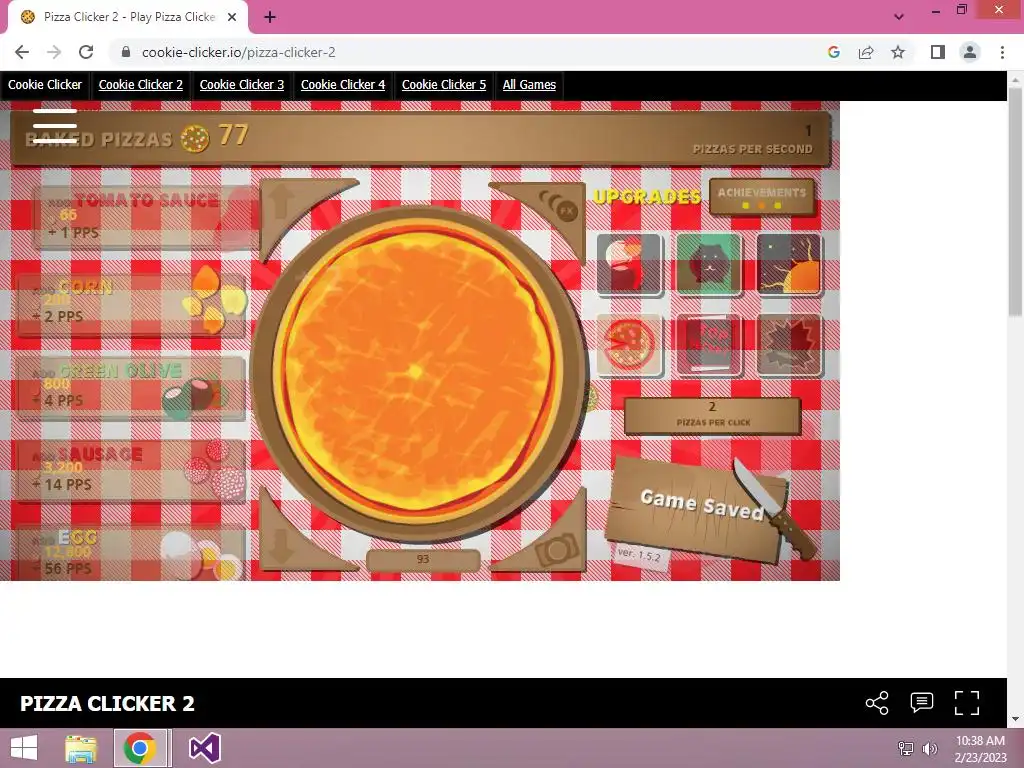Open Cookie Clicker 4 link
The width and height of the screenshot is (1024, 768).
(343, 85)
